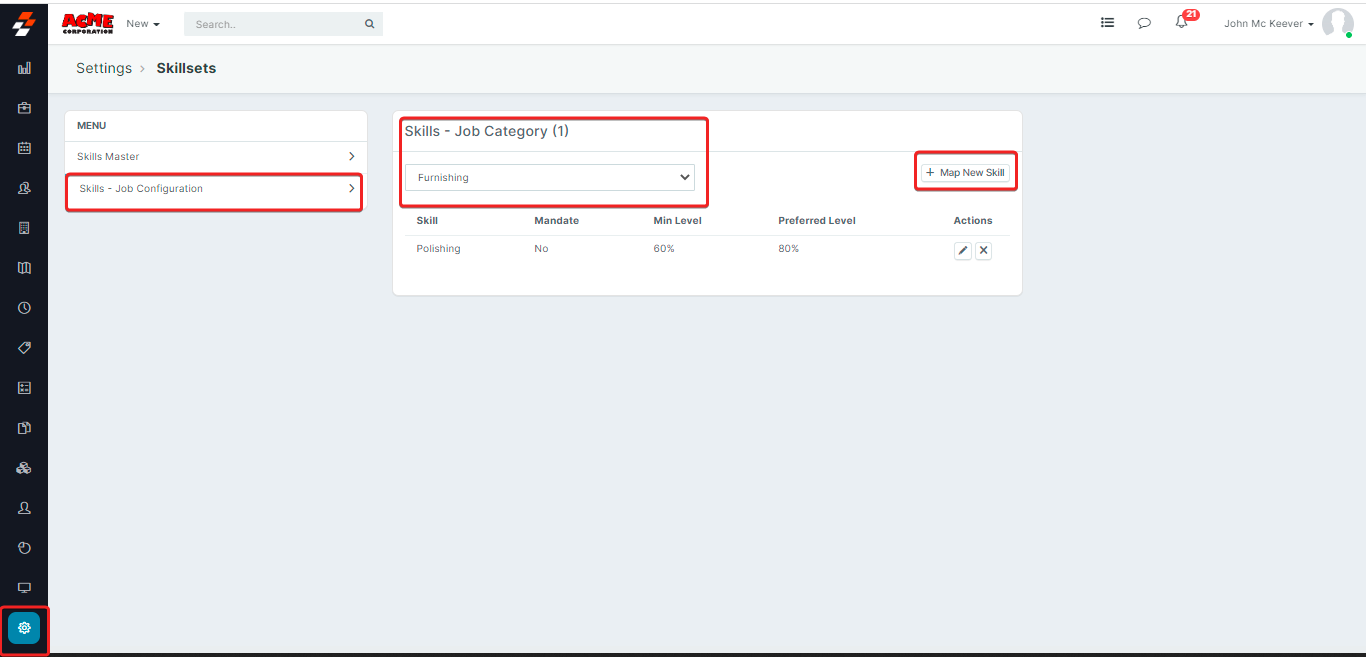Click the Min Level column header
This screenshot has height=657, width=1366.
pos(677,221)
